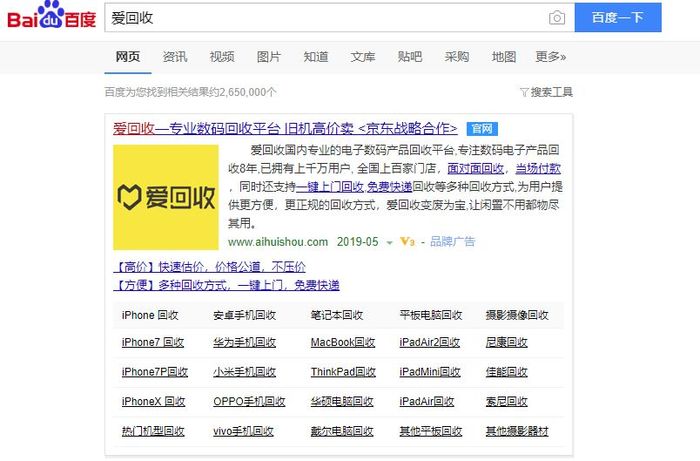
Task: Click the 官网 official site badge
Action: pos(482,129)
